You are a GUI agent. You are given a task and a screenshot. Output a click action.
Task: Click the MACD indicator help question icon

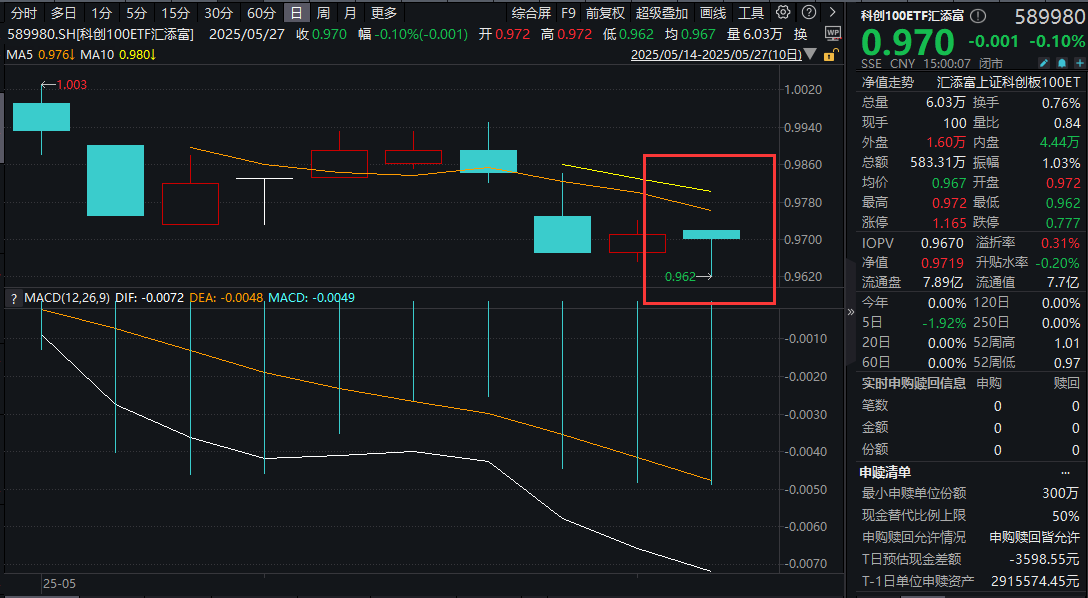[14, 298]
